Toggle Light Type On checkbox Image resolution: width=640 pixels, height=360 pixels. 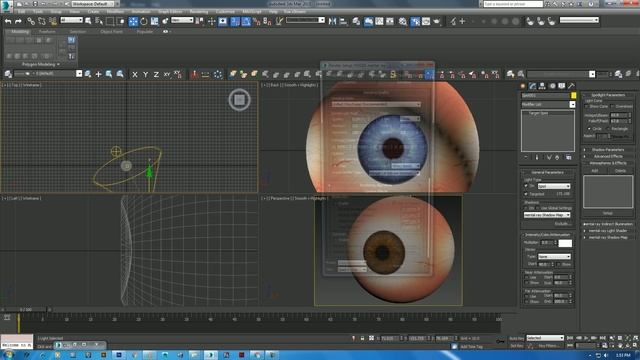point(526,186)
